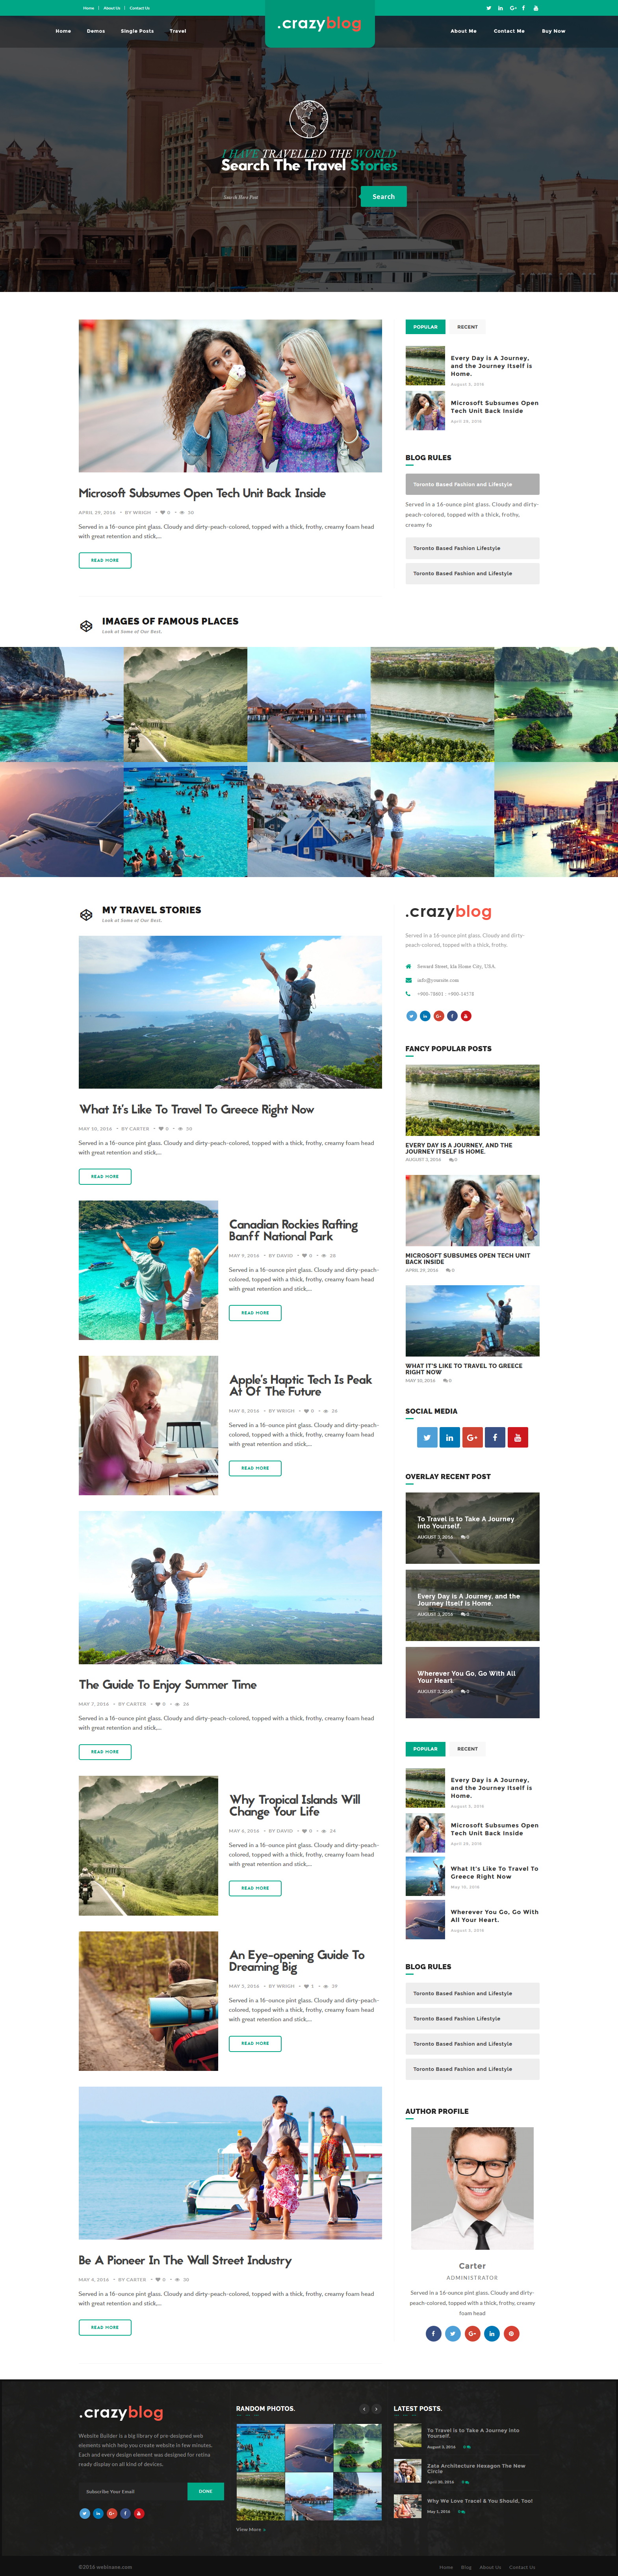
Task: Click the previous arrow beside Random Photos
Action: (364, 2409)
